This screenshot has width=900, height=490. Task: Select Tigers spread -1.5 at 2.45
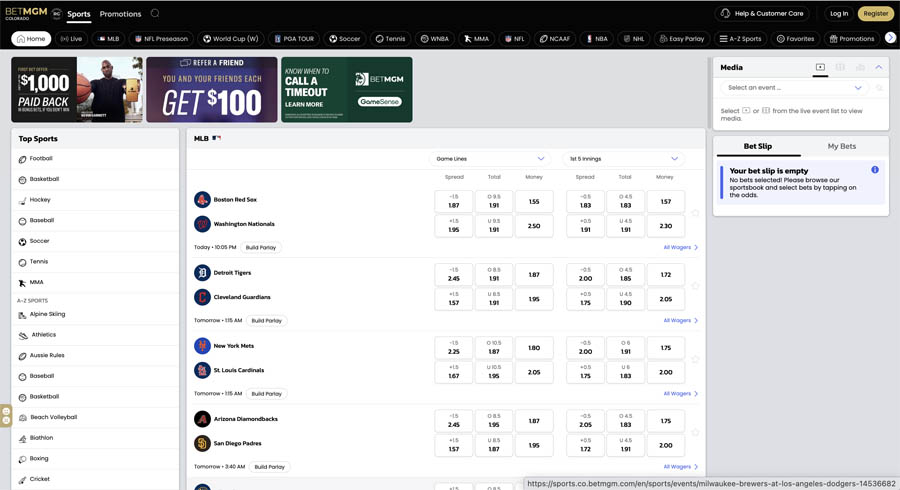point(453,274)
